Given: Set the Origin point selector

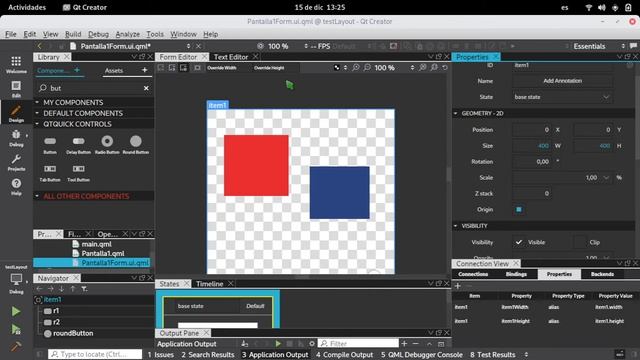Looking at the screenshot, I should [519, 209].
